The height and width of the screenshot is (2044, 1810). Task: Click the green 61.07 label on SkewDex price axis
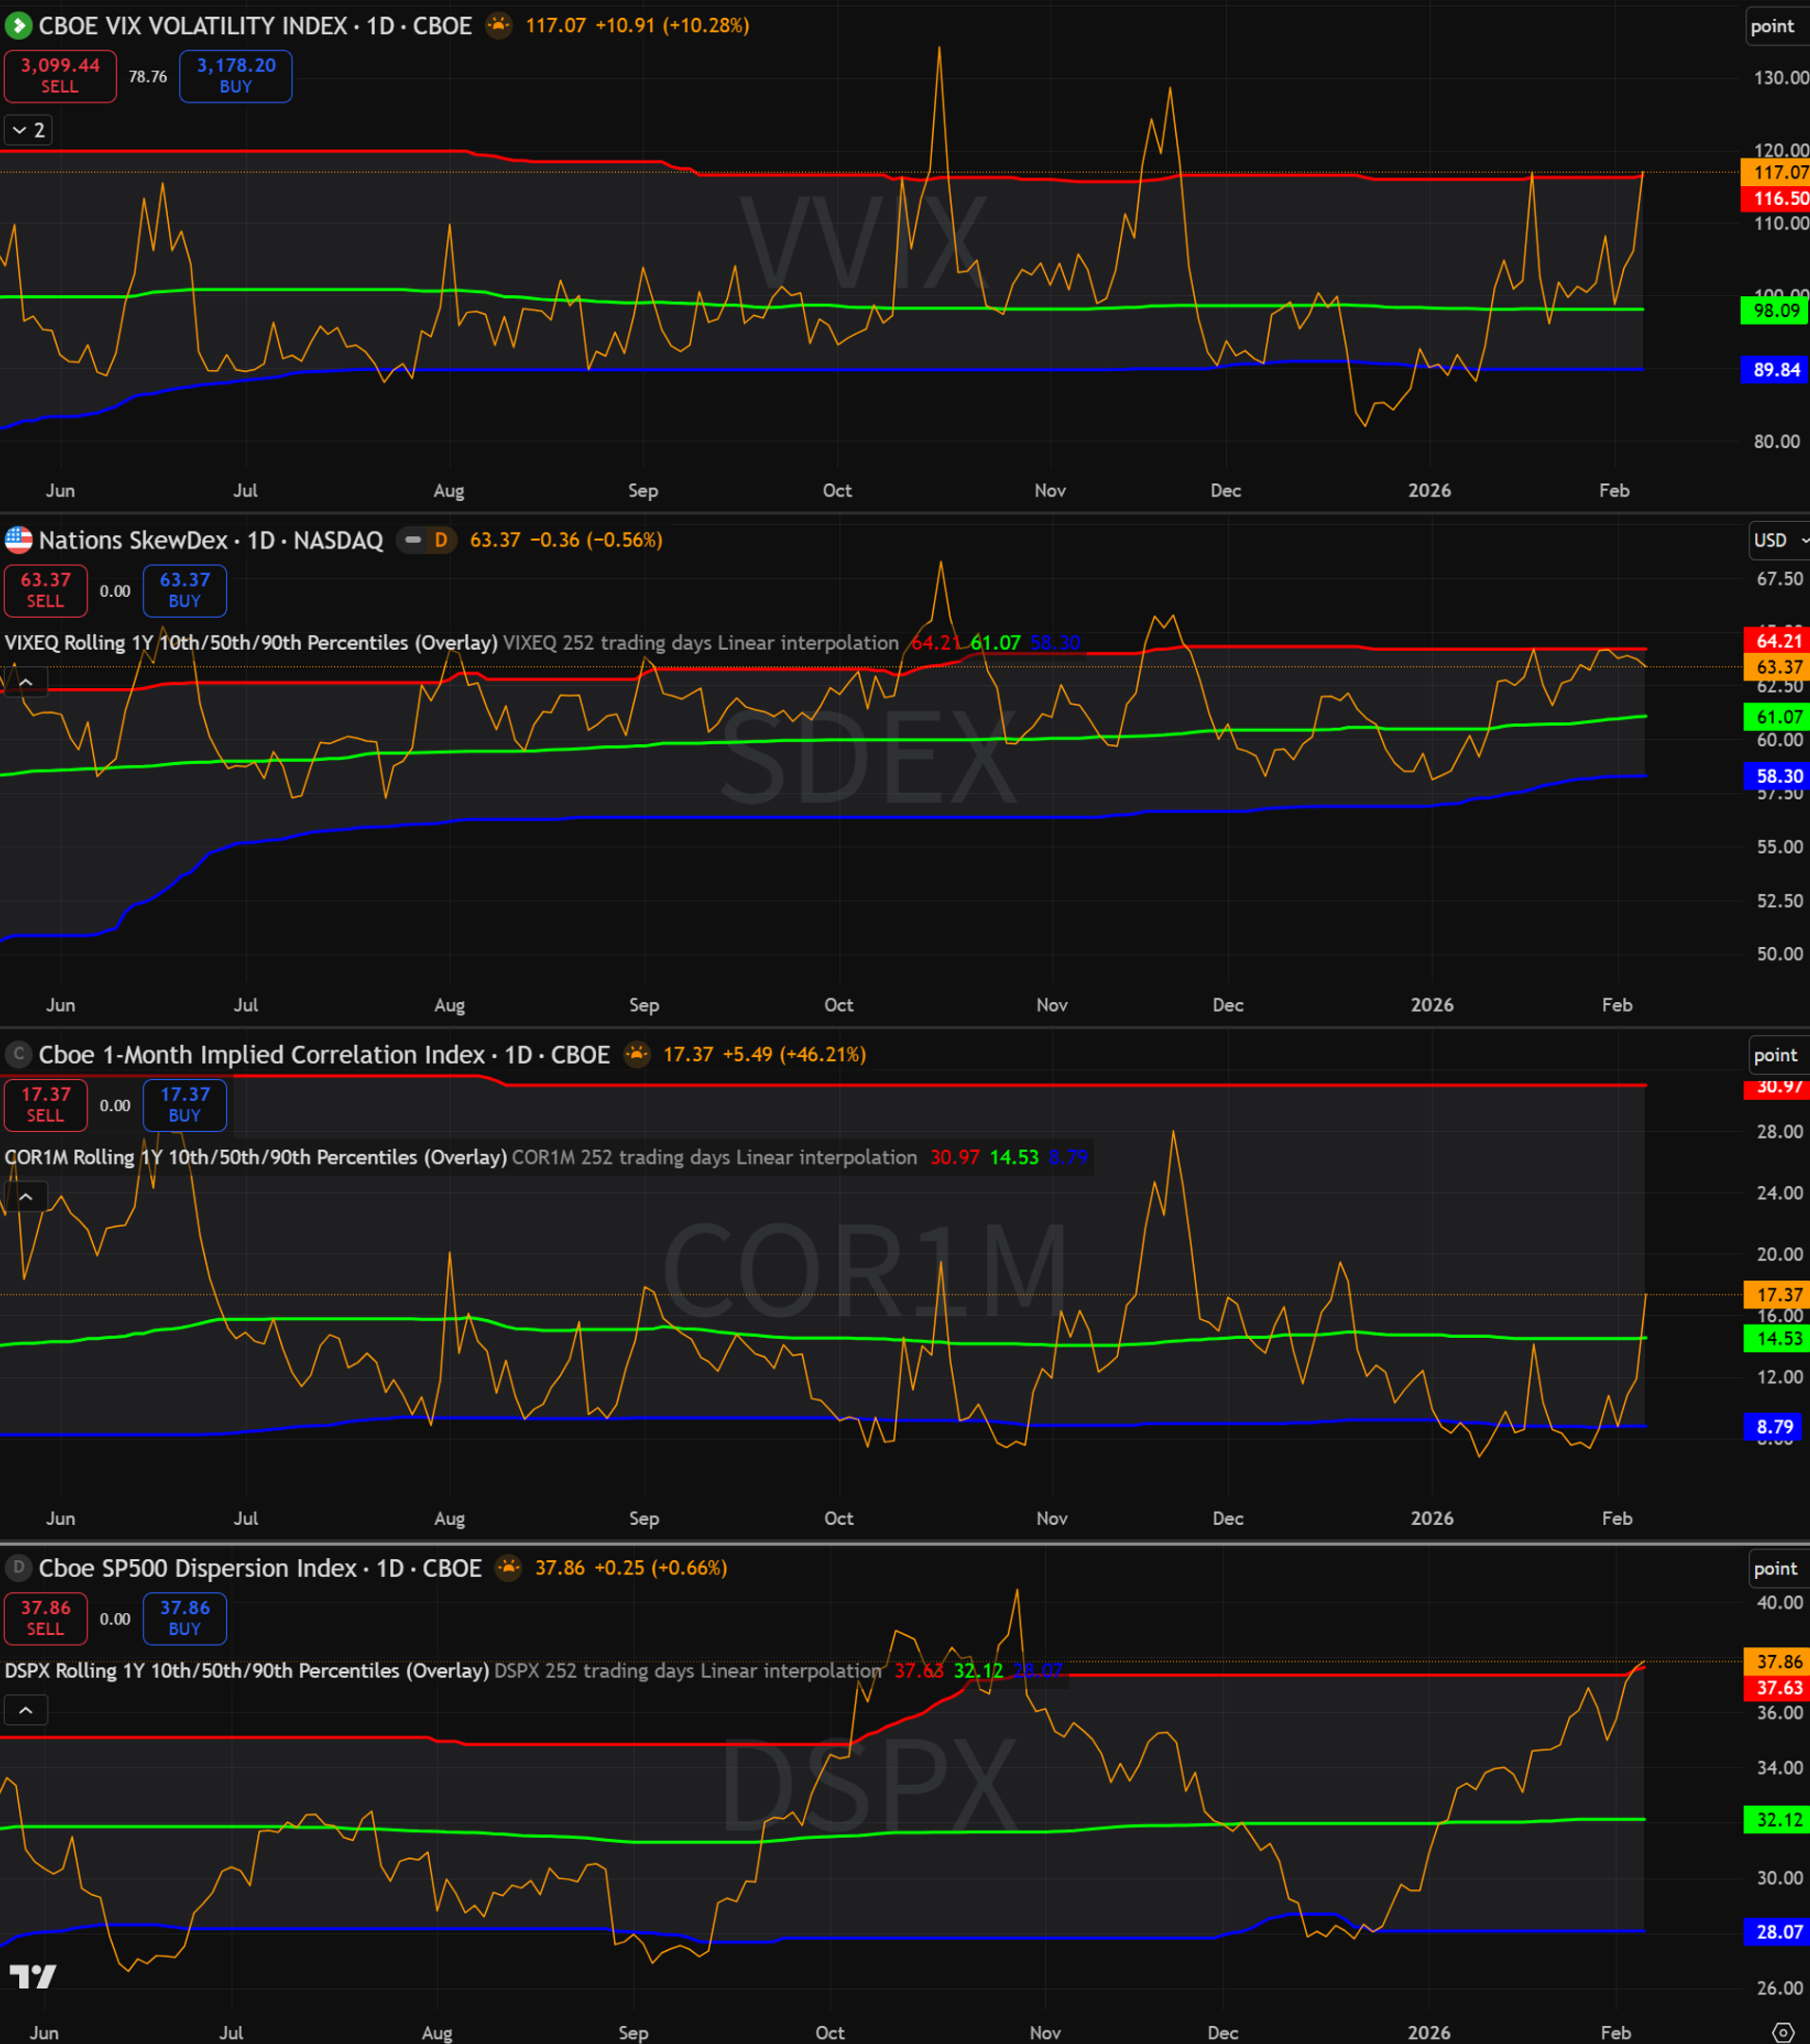pos(1778,716)
